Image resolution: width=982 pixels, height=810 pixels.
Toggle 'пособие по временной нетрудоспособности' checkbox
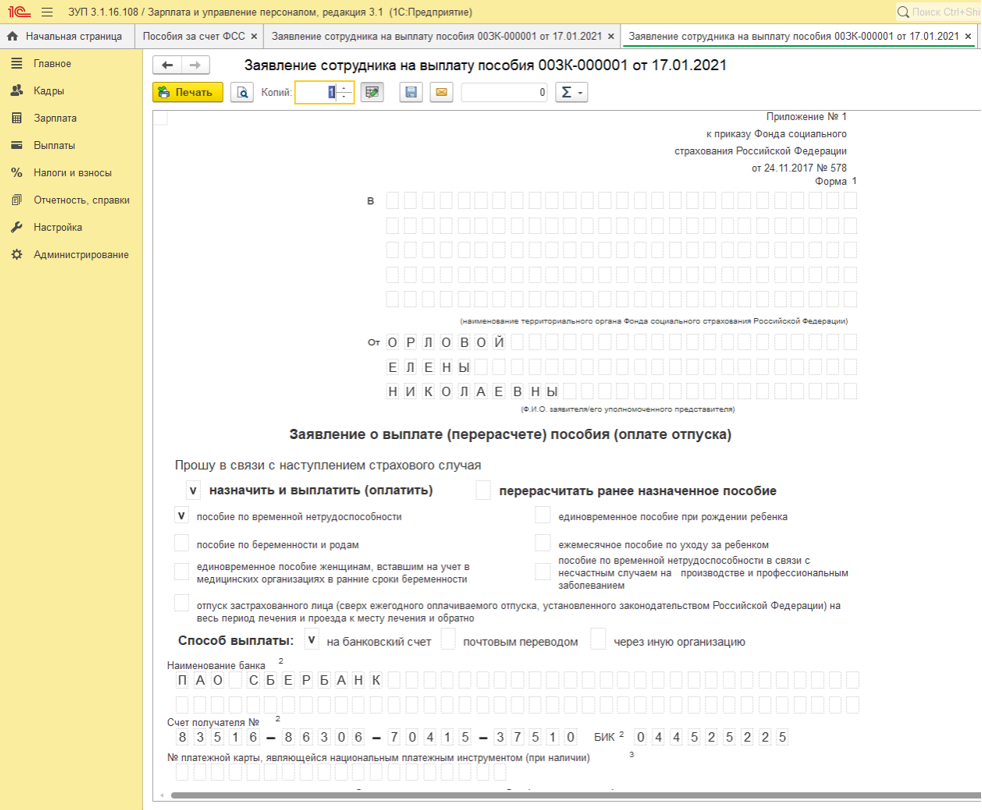[x=182, y=516]
